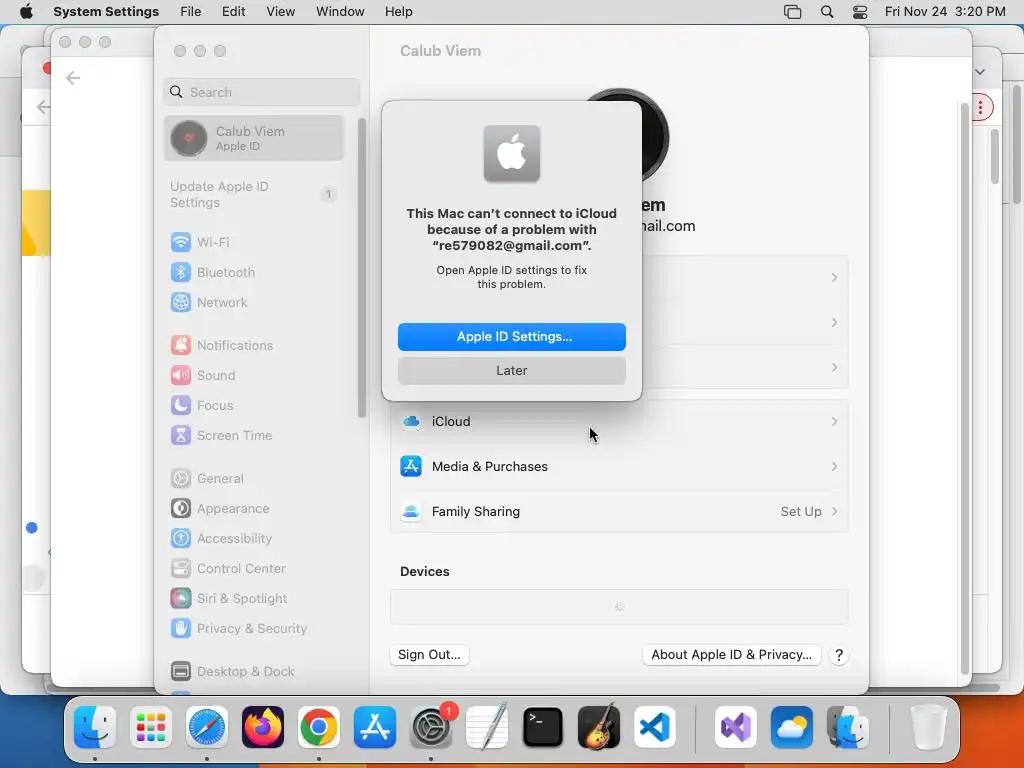This screenshot has height=768, width=1024.
Task: Open Trash in the Dock
Action: (x=929, y=727)
